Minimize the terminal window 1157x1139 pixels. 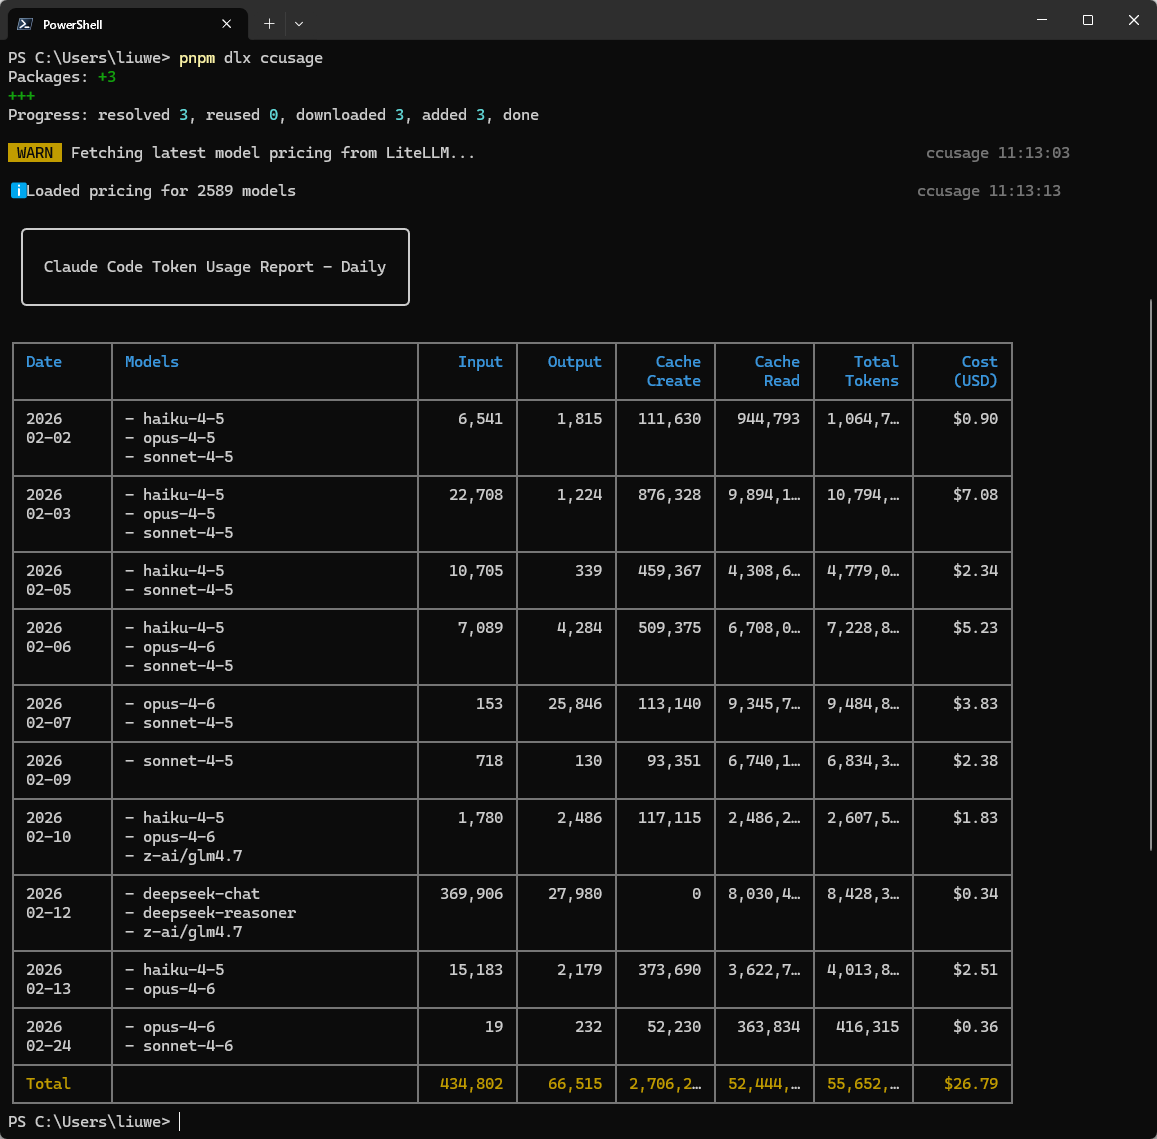pos(1042,20)
